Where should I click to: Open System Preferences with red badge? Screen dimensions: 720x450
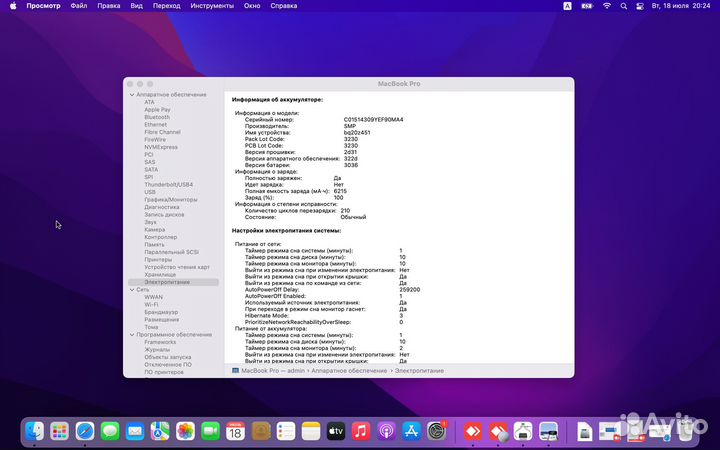pos(437,431)
